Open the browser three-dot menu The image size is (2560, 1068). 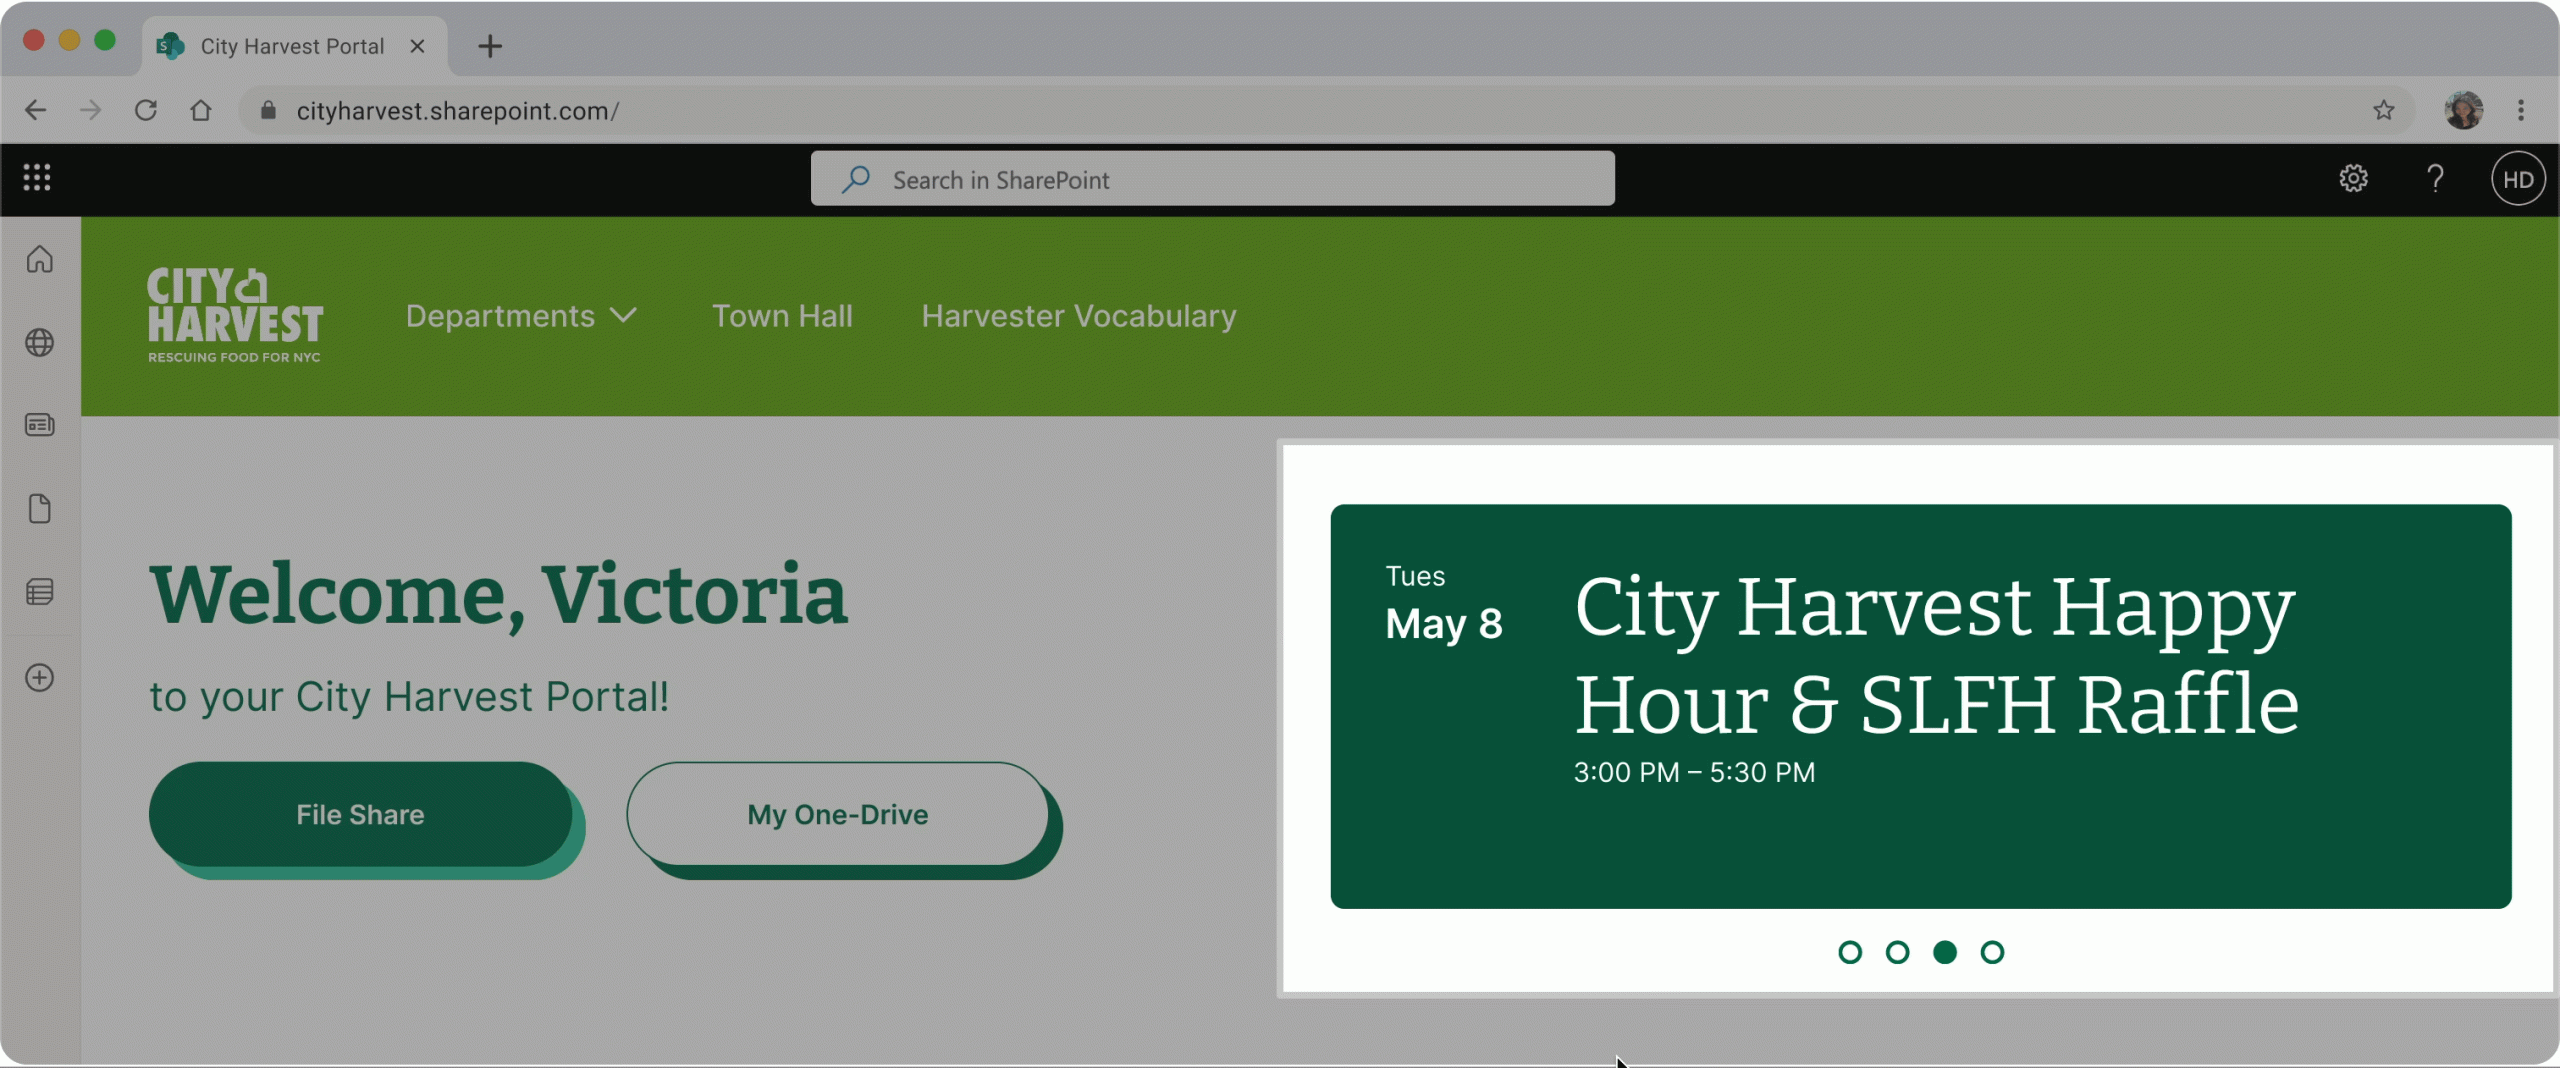(x=2521, y=110)
